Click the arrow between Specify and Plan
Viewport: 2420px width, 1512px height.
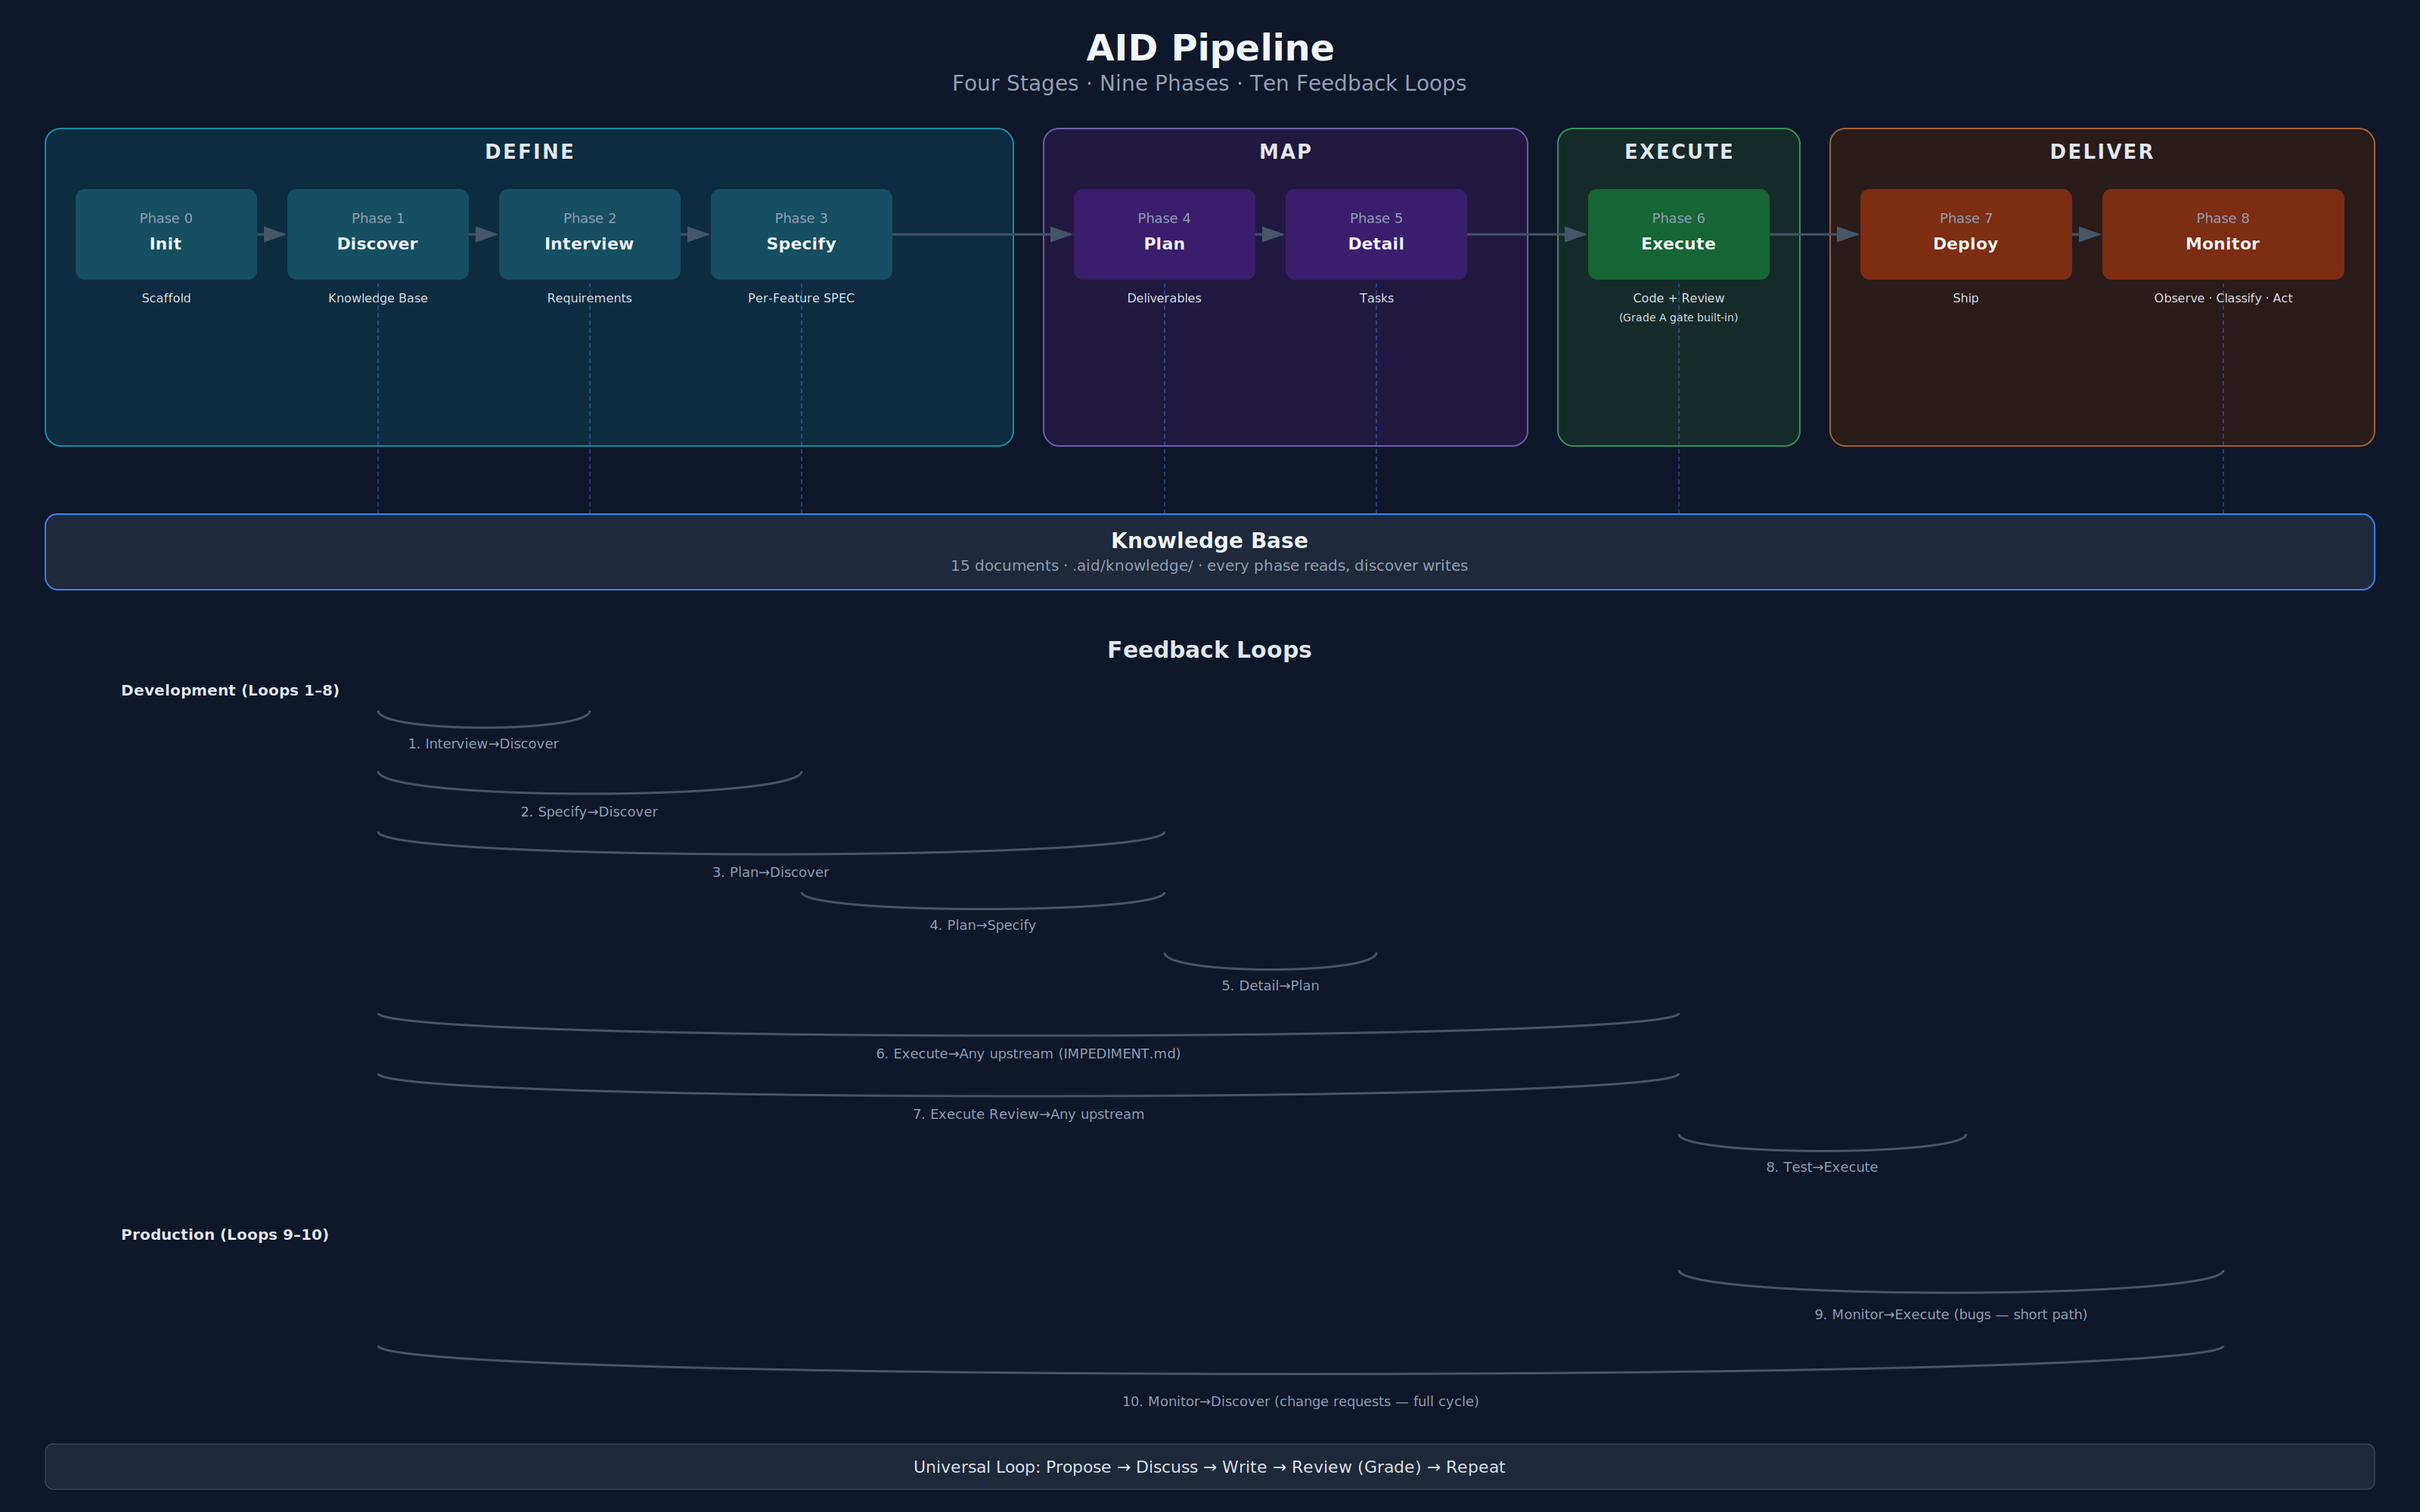click(x=975, y=235)
